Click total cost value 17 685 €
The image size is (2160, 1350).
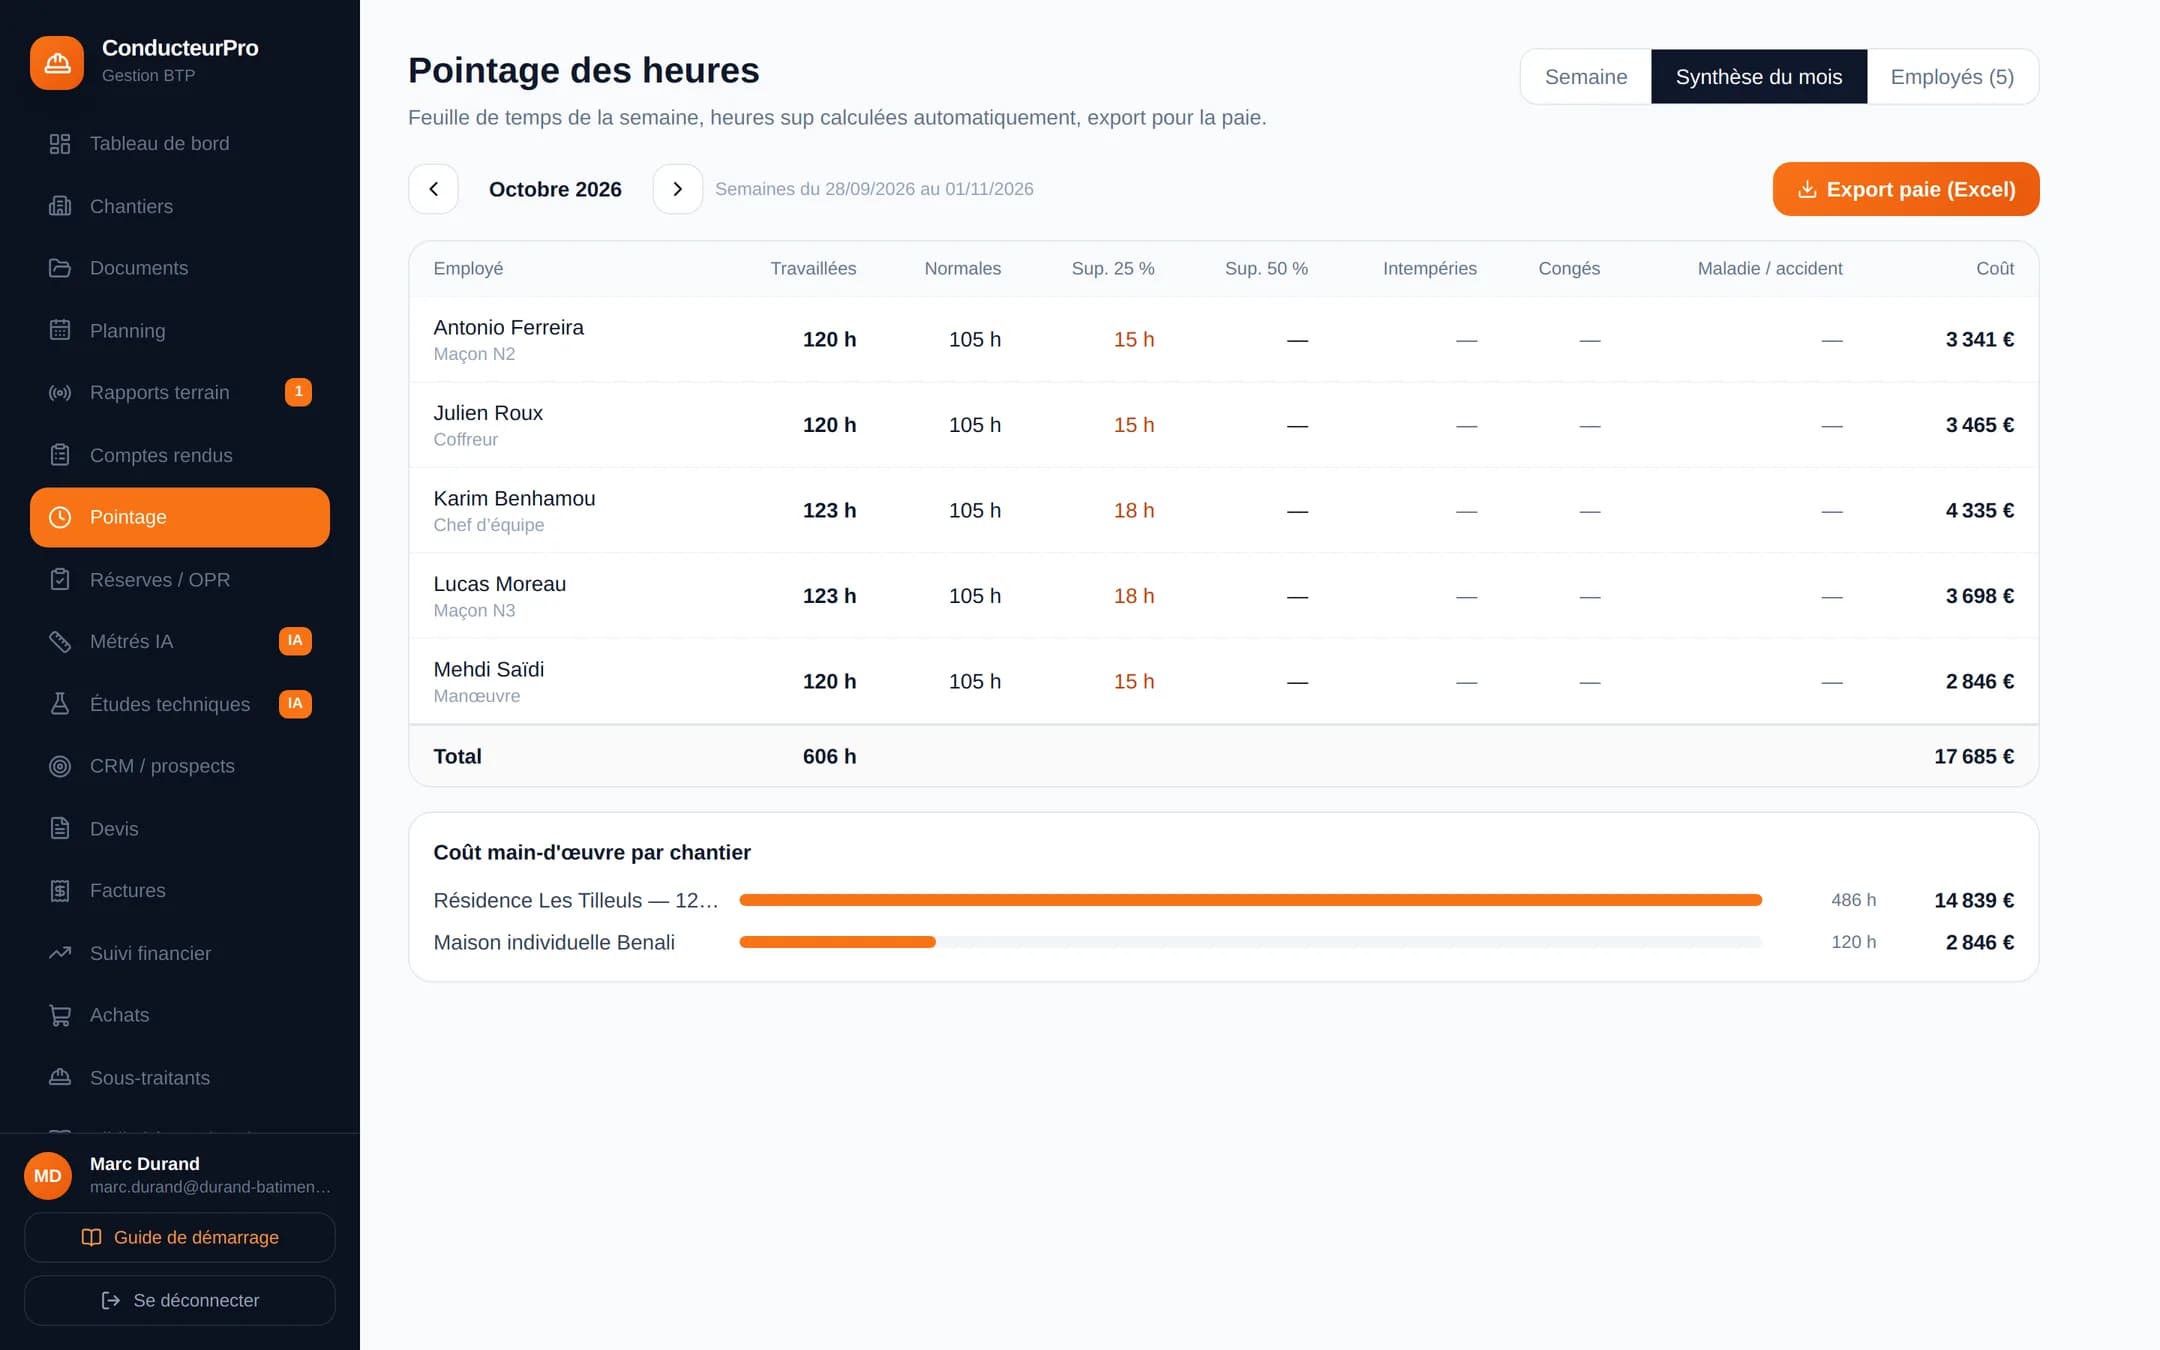[1974, 756]
